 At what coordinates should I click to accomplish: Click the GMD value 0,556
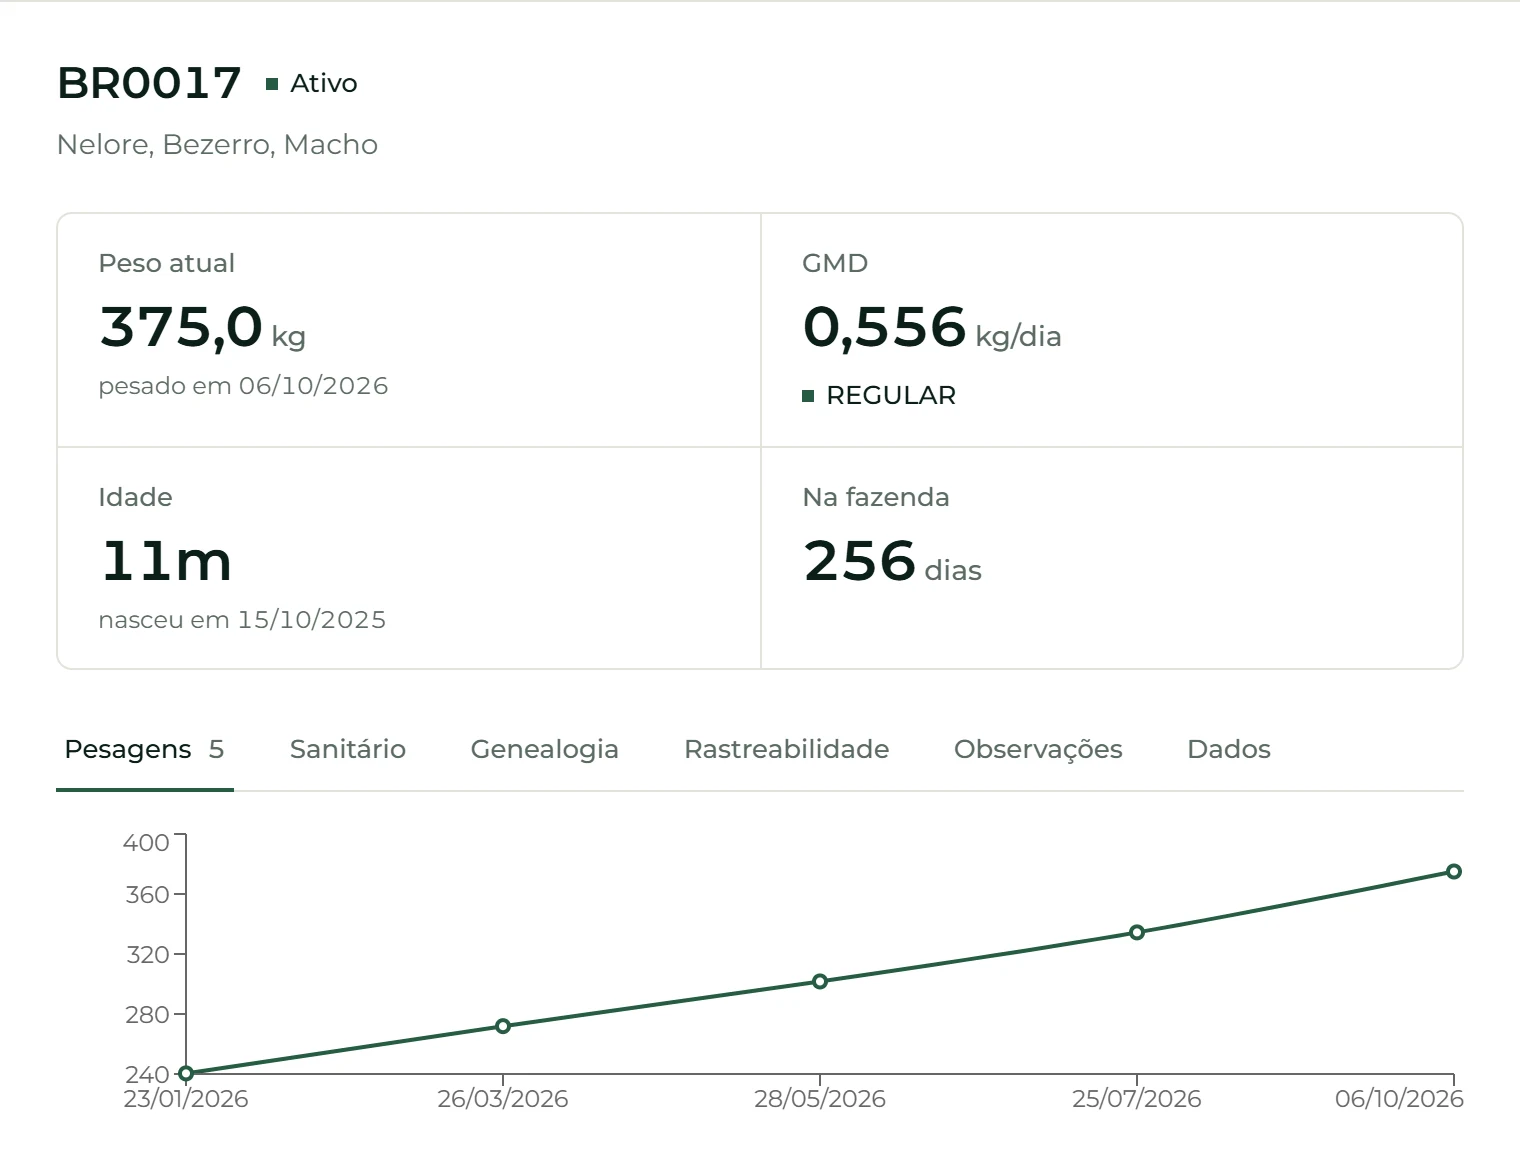click(x=884, y=327)
